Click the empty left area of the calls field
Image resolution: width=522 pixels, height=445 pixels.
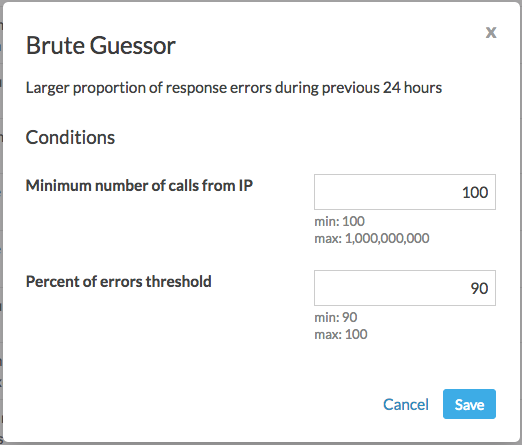[367, 192]
